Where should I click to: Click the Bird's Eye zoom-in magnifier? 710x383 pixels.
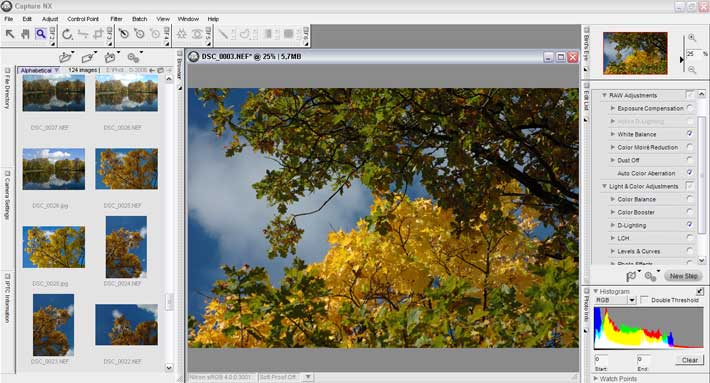pos(692,38)
